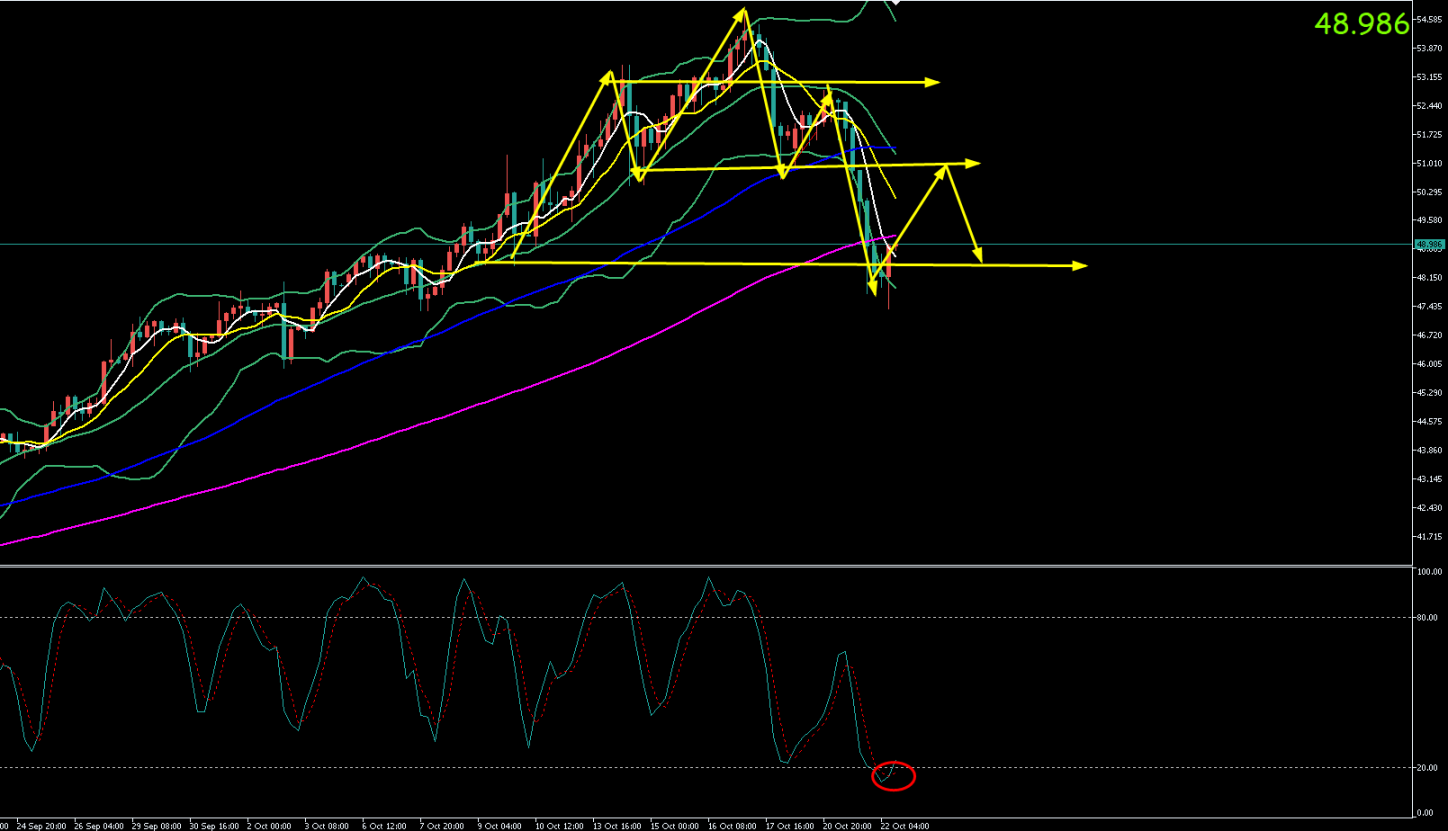Click the large green 48.986 price readout
The image size is (1448, 831).
pyautogui.click(x=1361, y=24)
